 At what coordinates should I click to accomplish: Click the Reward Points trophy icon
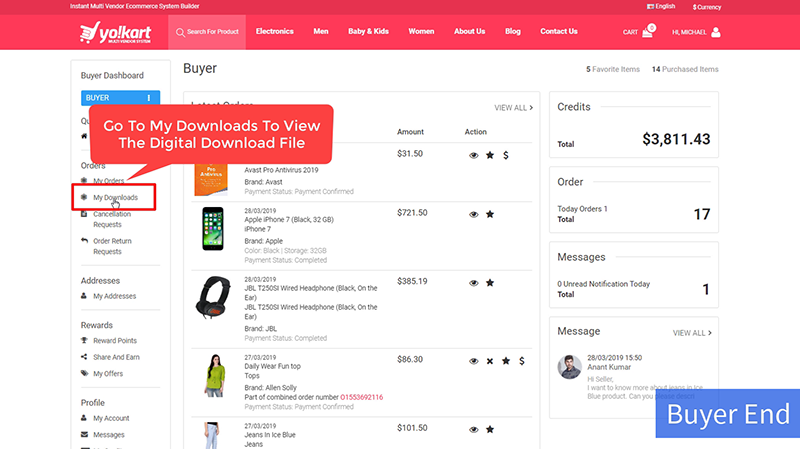[x=84, y=340]
